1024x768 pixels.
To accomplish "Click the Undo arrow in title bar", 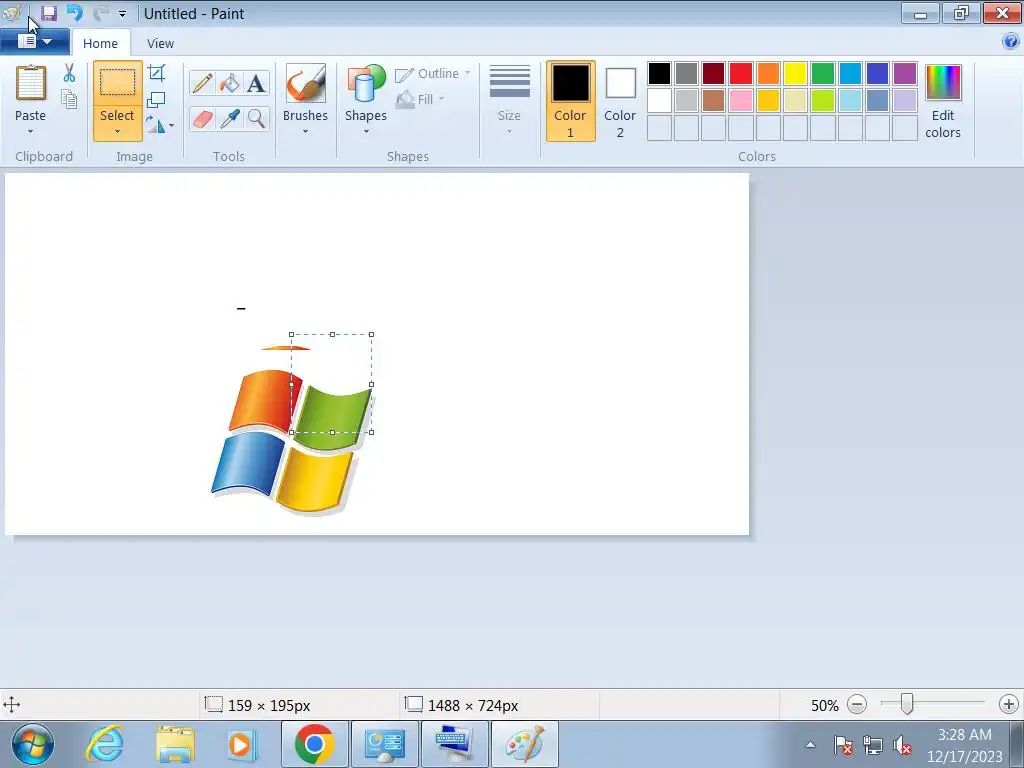I will click(74, 13).
